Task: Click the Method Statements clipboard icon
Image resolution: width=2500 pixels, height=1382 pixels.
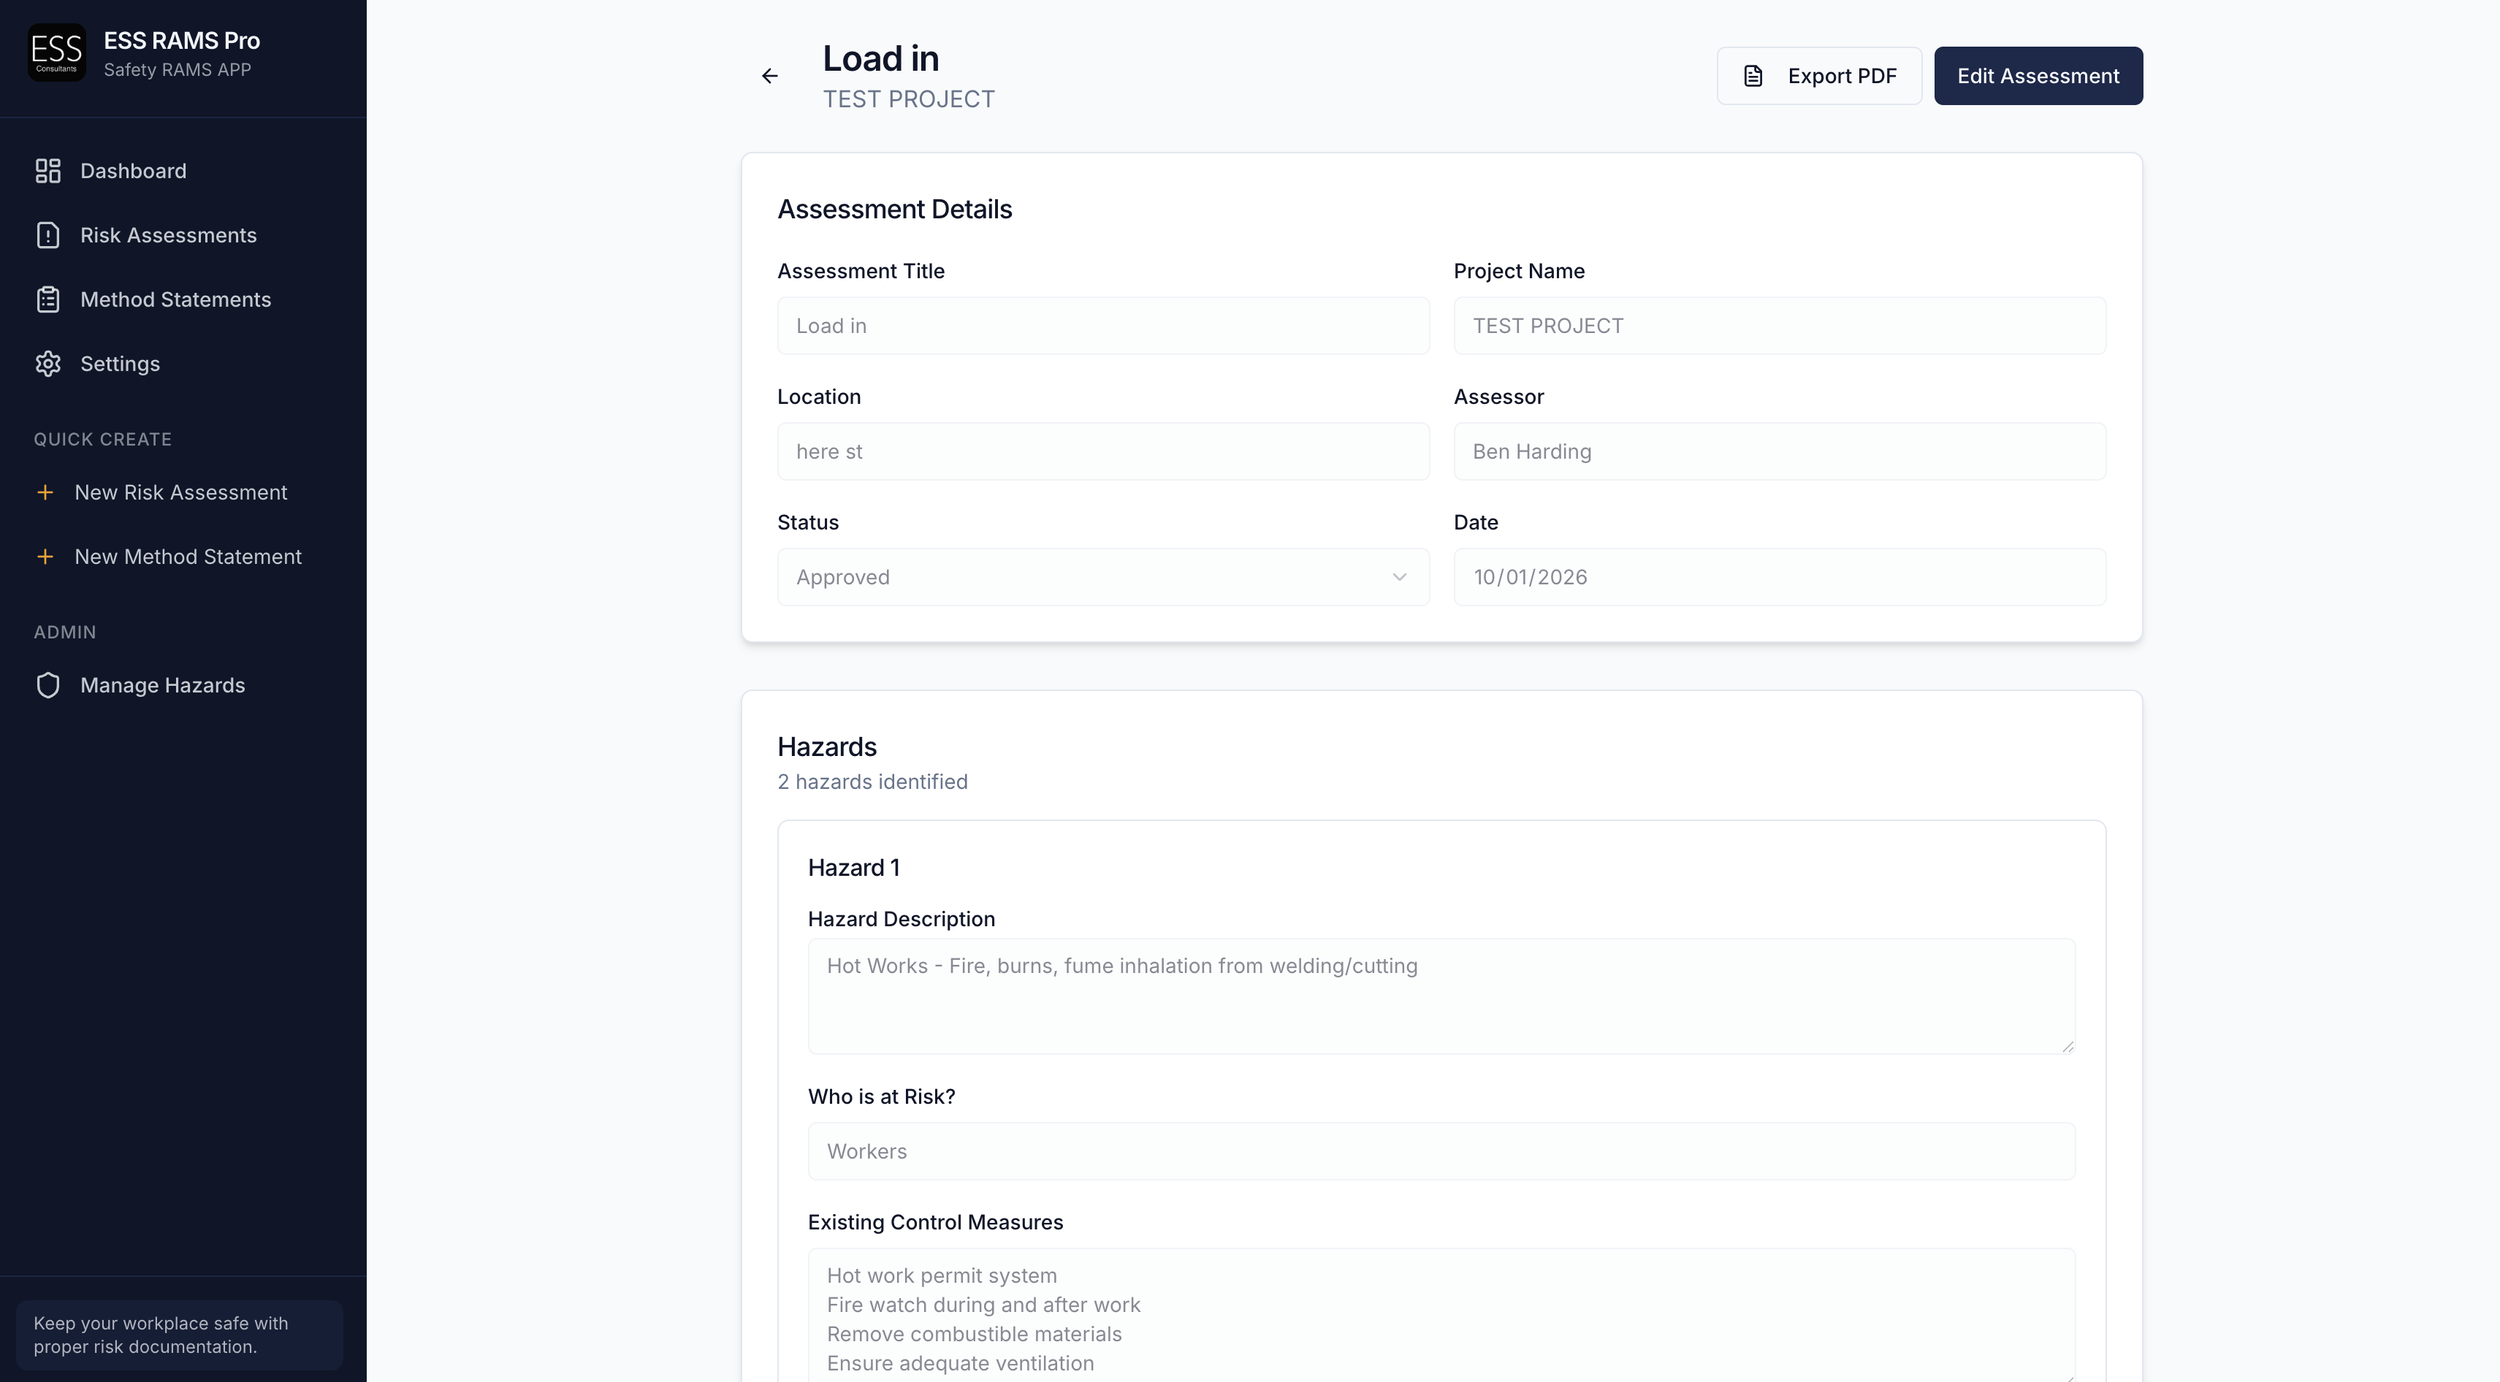Action: 48,300
